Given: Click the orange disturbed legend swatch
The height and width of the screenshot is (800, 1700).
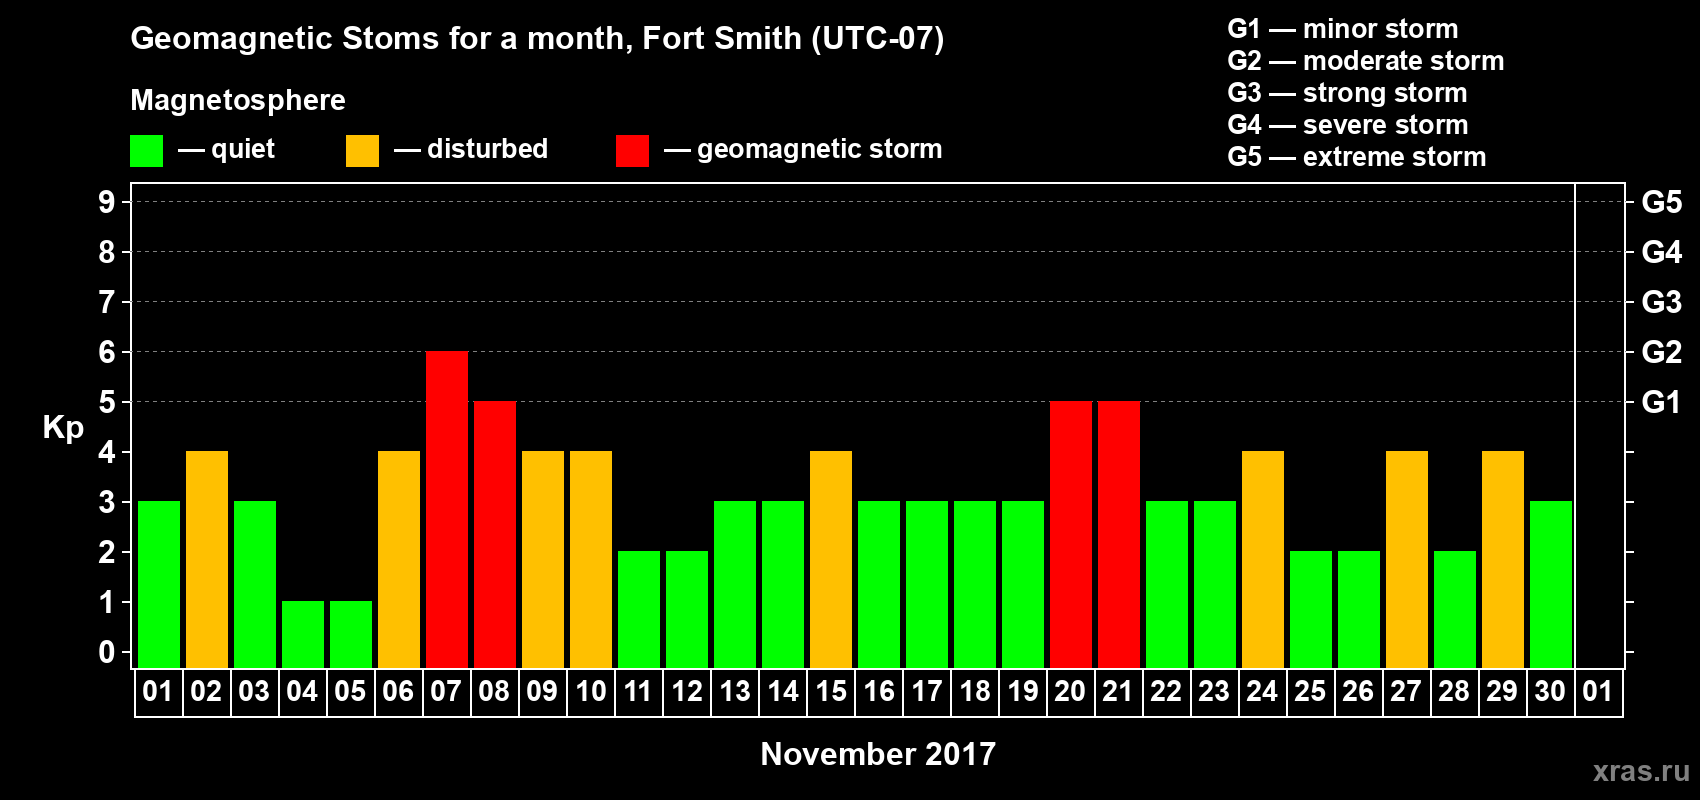Looking at the screenshot, I should coord(362,151).
